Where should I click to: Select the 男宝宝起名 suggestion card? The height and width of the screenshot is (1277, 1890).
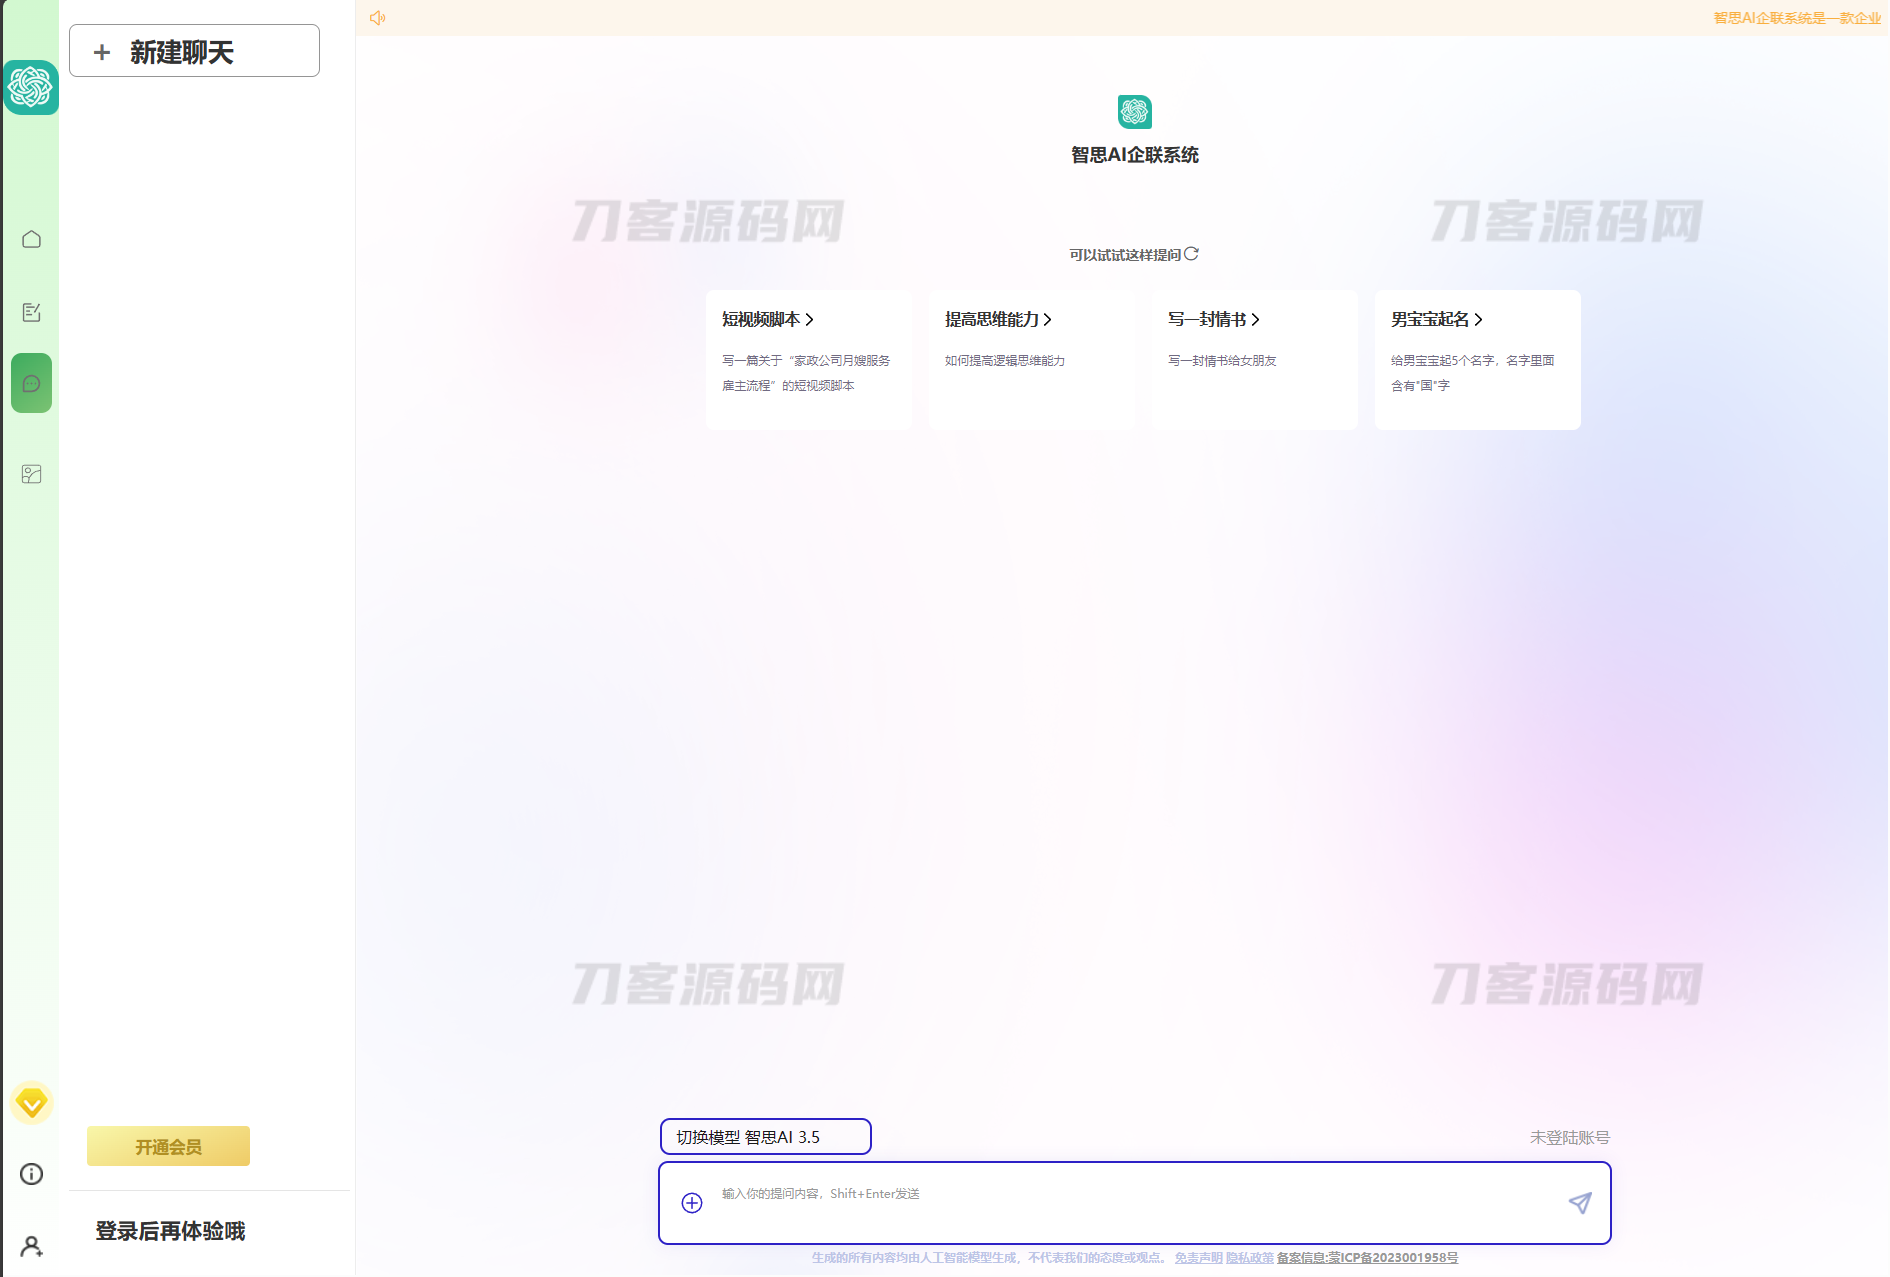pos(1477,359)
